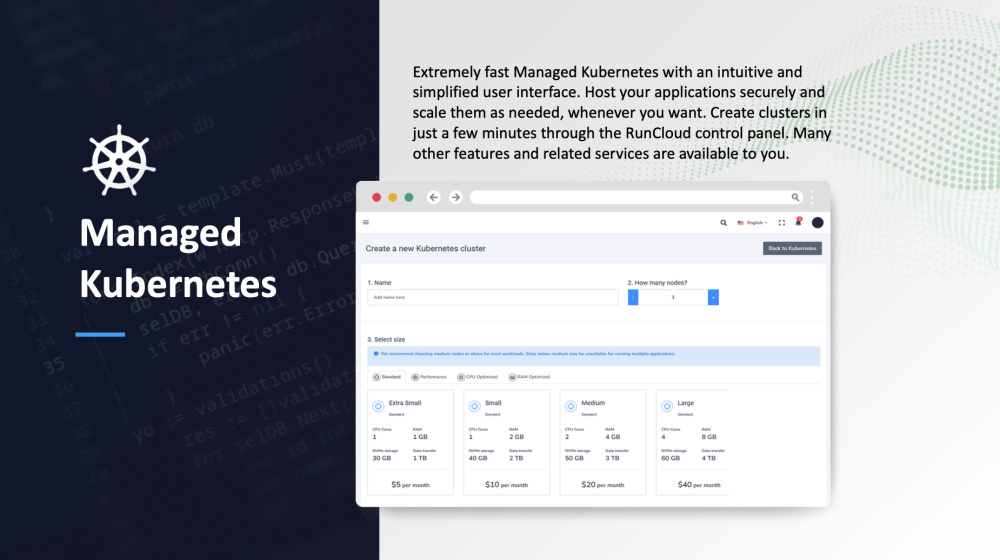
Task: Click the Back to Kubernetes button
Action: pos(792,248)
